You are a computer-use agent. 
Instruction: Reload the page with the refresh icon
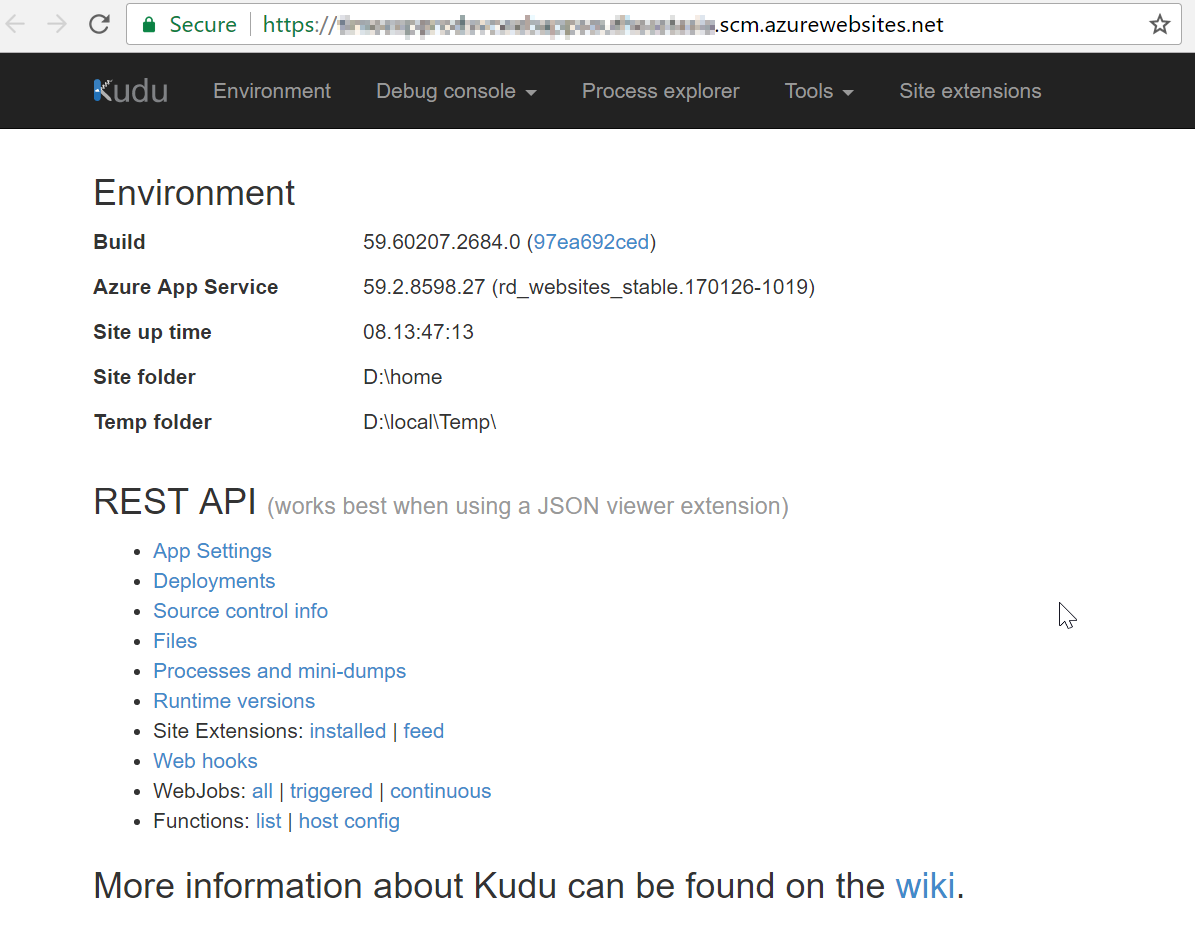point(100,24)
